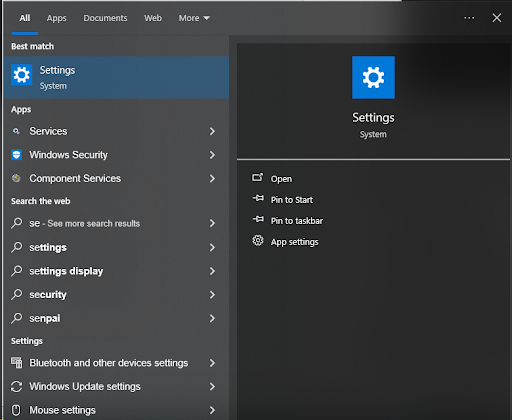The height and width of the screenshot is (420, 512).
Task: Expand the Services result arrow
Action: point(212,131)
